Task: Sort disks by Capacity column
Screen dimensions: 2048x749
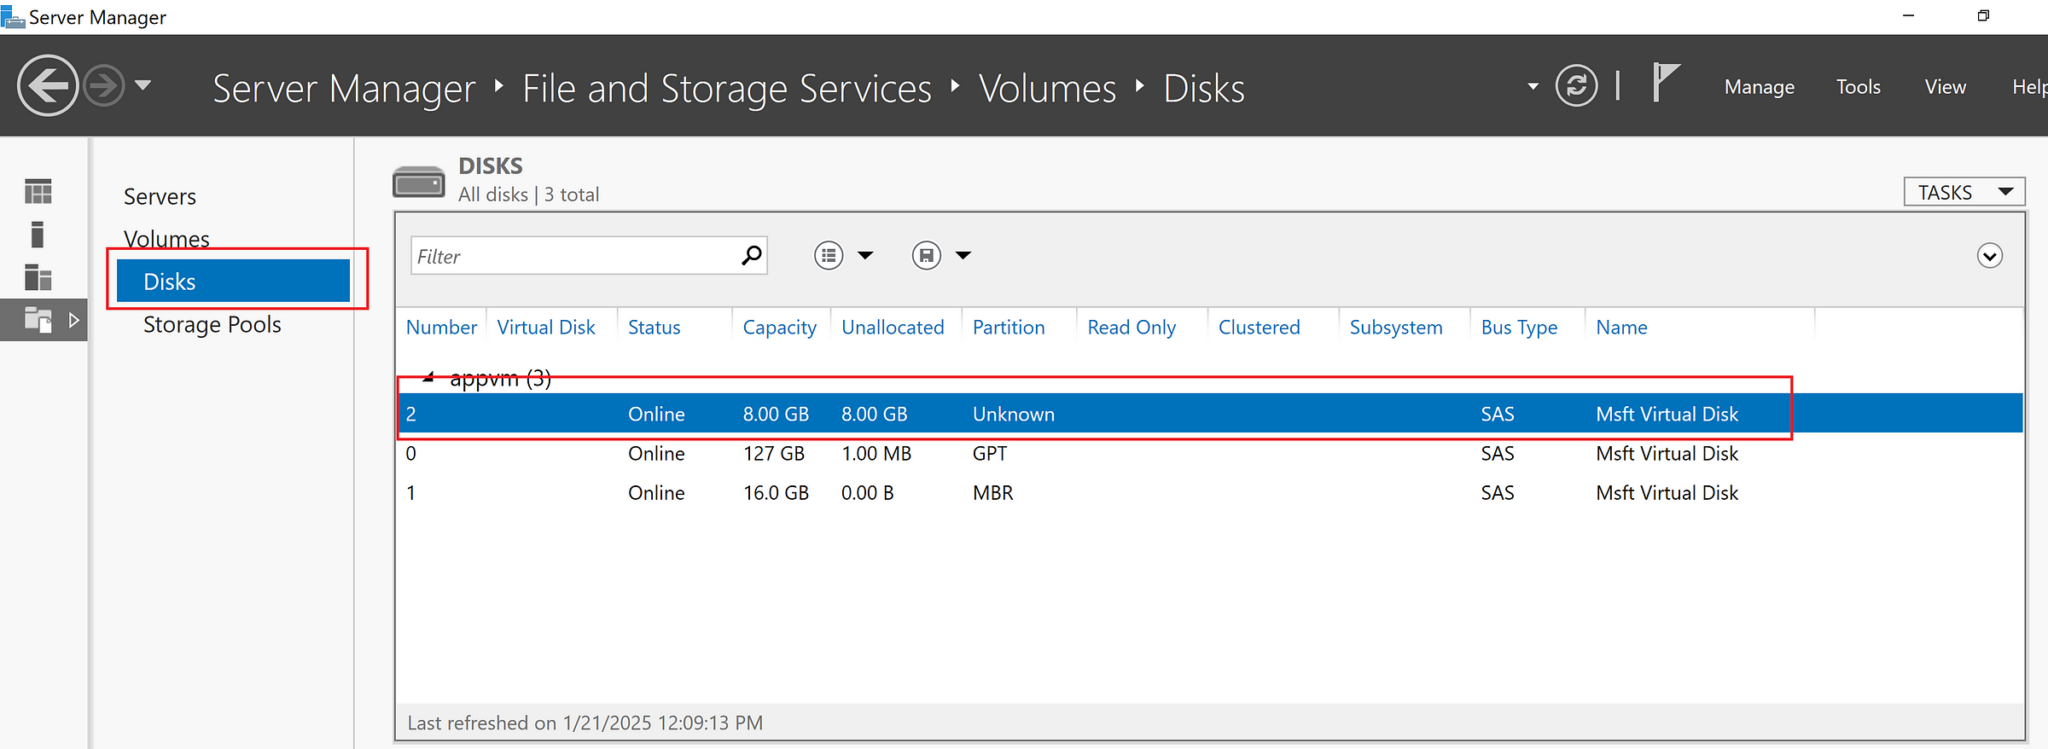Action: [779, 327]
